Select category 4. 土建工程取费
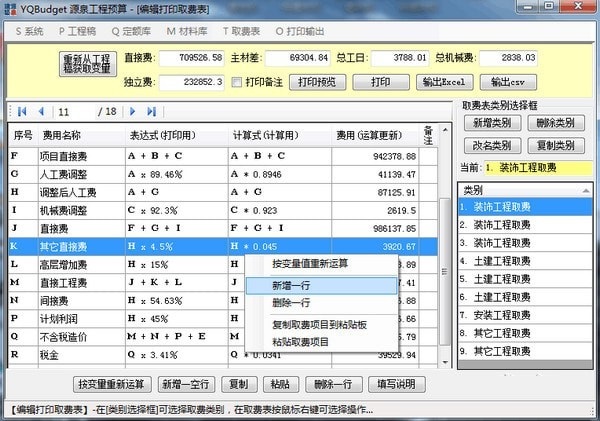The image size is (600, 421). 525,261
